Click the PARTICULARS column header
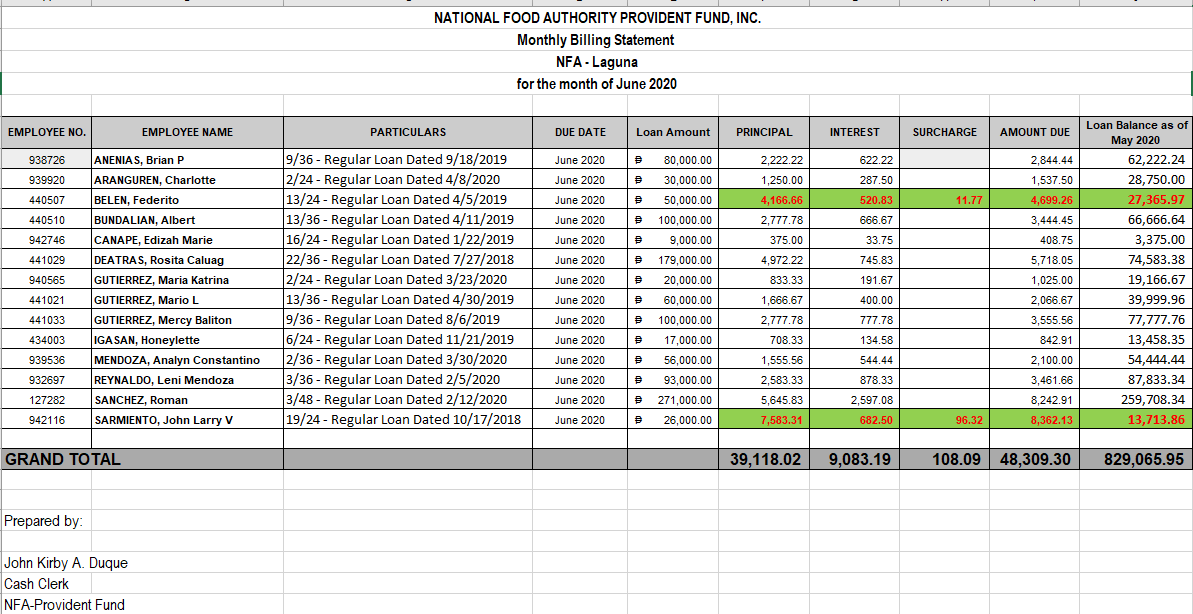 408,132
